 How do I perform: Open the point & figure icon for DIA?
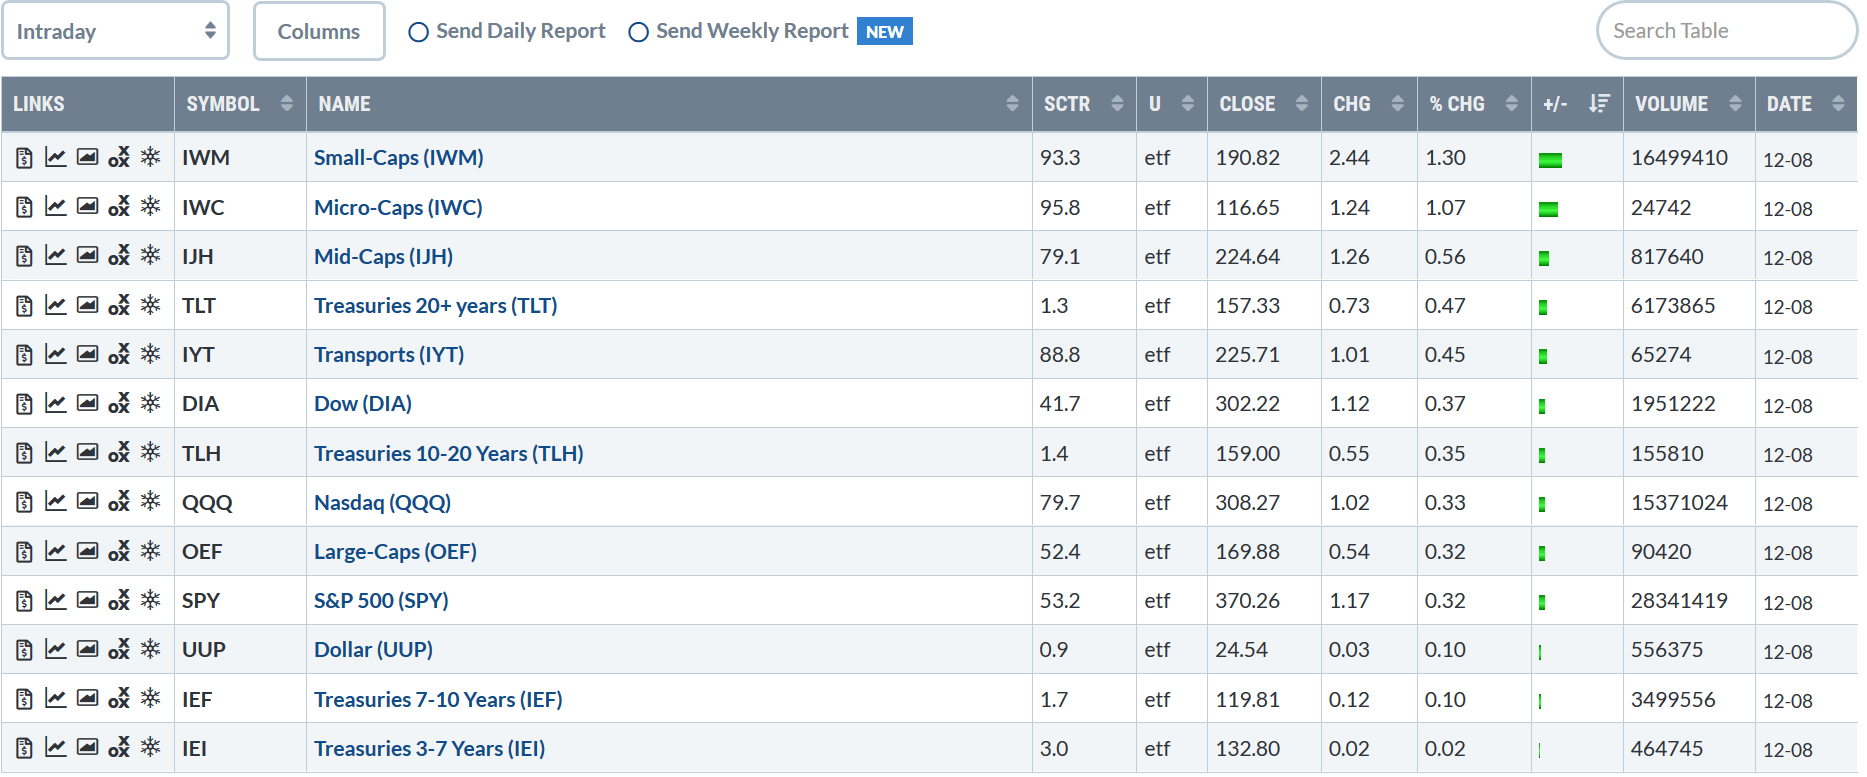click(x=119, y=404)
